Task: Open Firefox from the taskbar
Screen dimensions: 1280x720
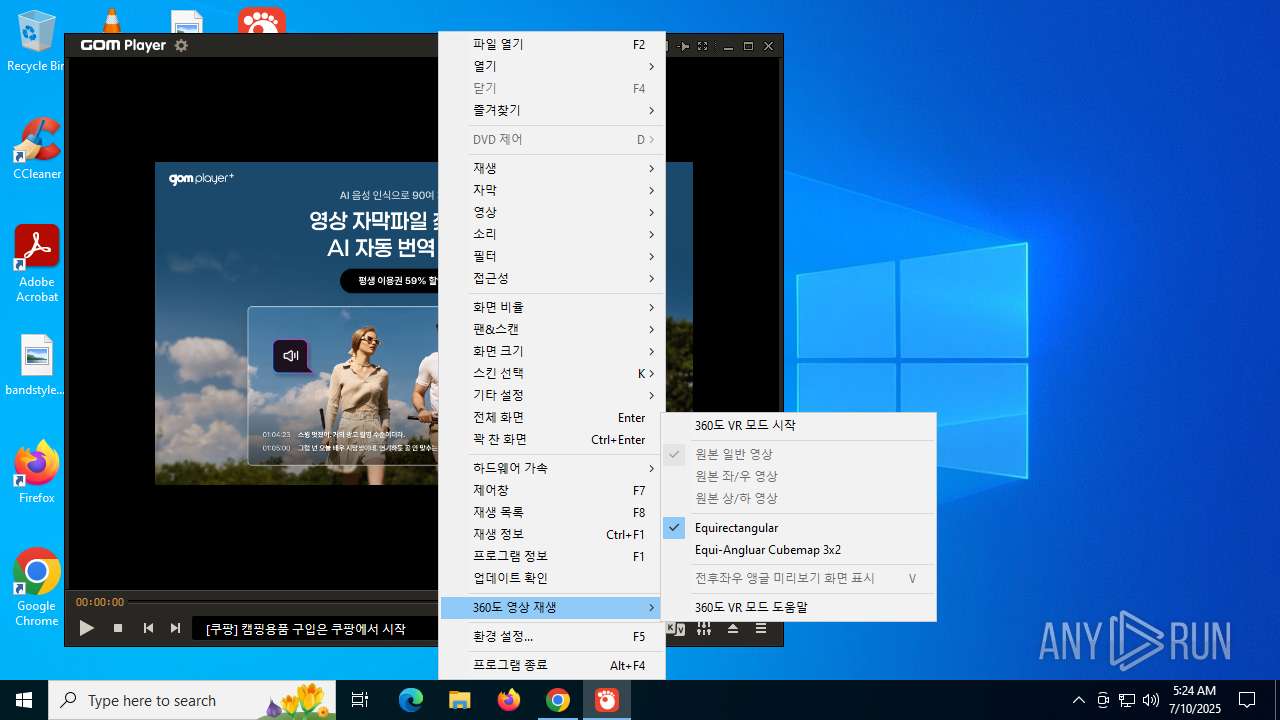Action: click(x=509, y=700)
